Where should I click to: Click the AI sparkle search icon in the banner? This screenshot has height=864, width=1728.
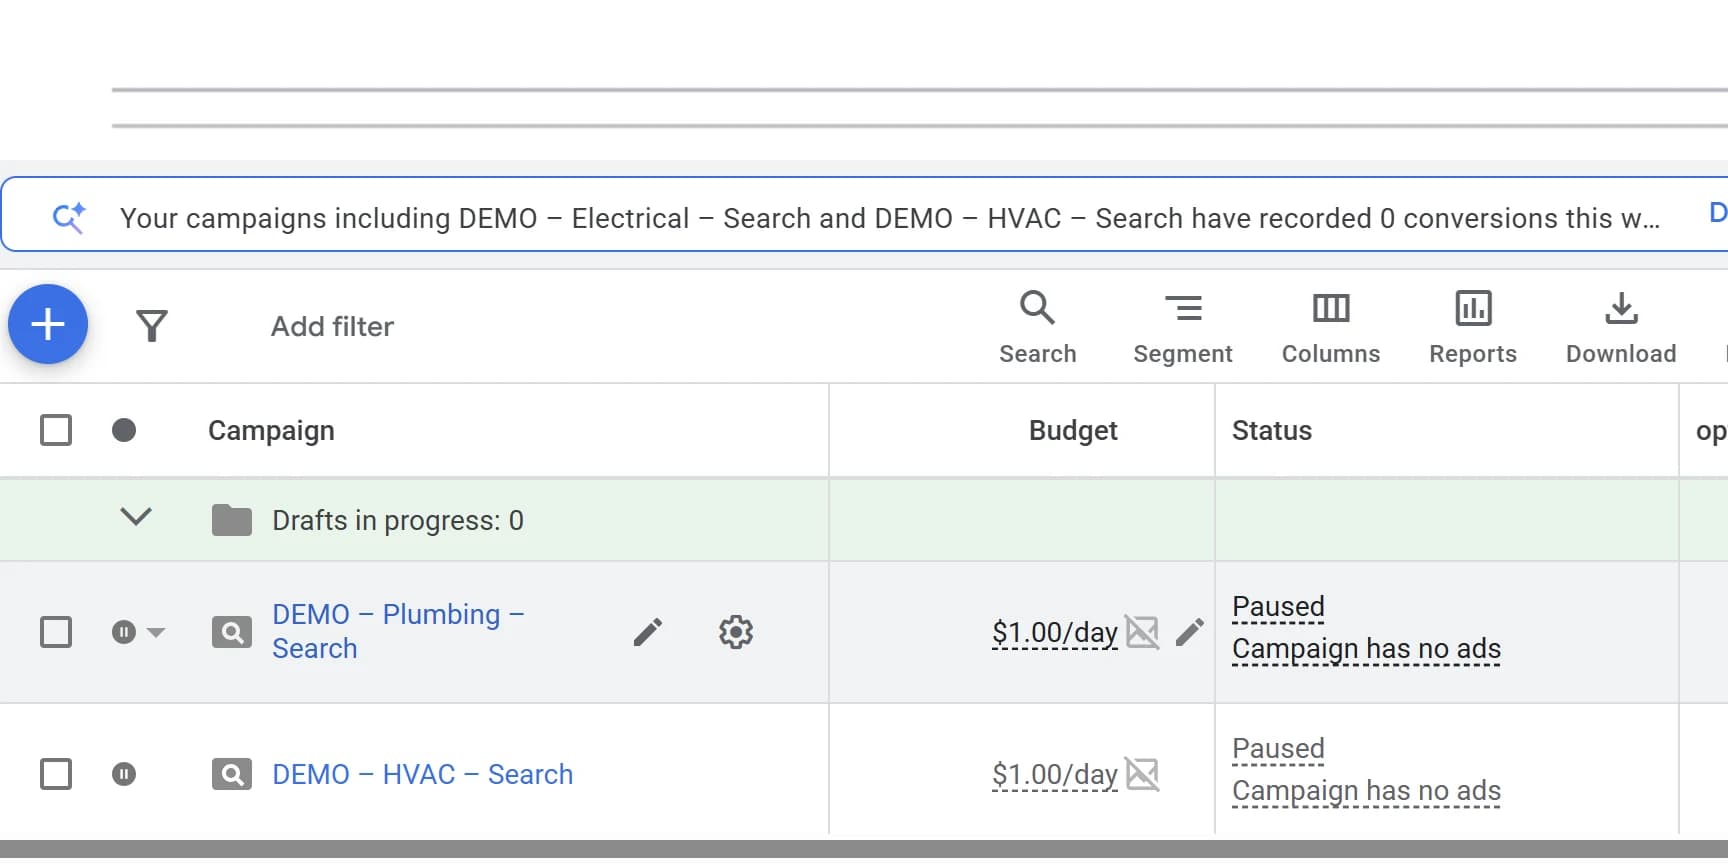pyautogui.click(x=69, y=217)
